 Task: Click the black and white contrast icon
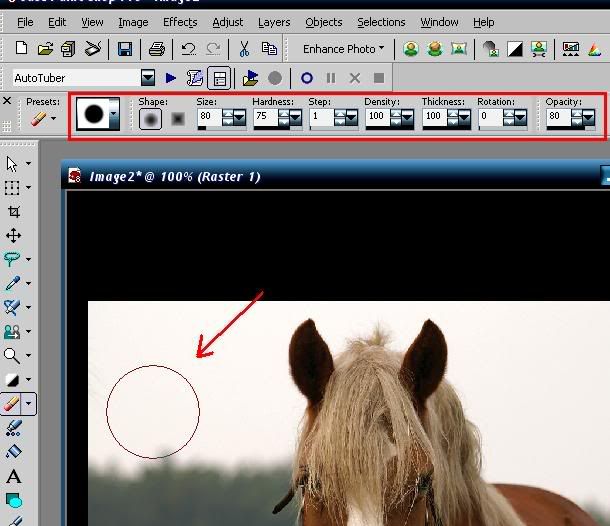(515, 49)
